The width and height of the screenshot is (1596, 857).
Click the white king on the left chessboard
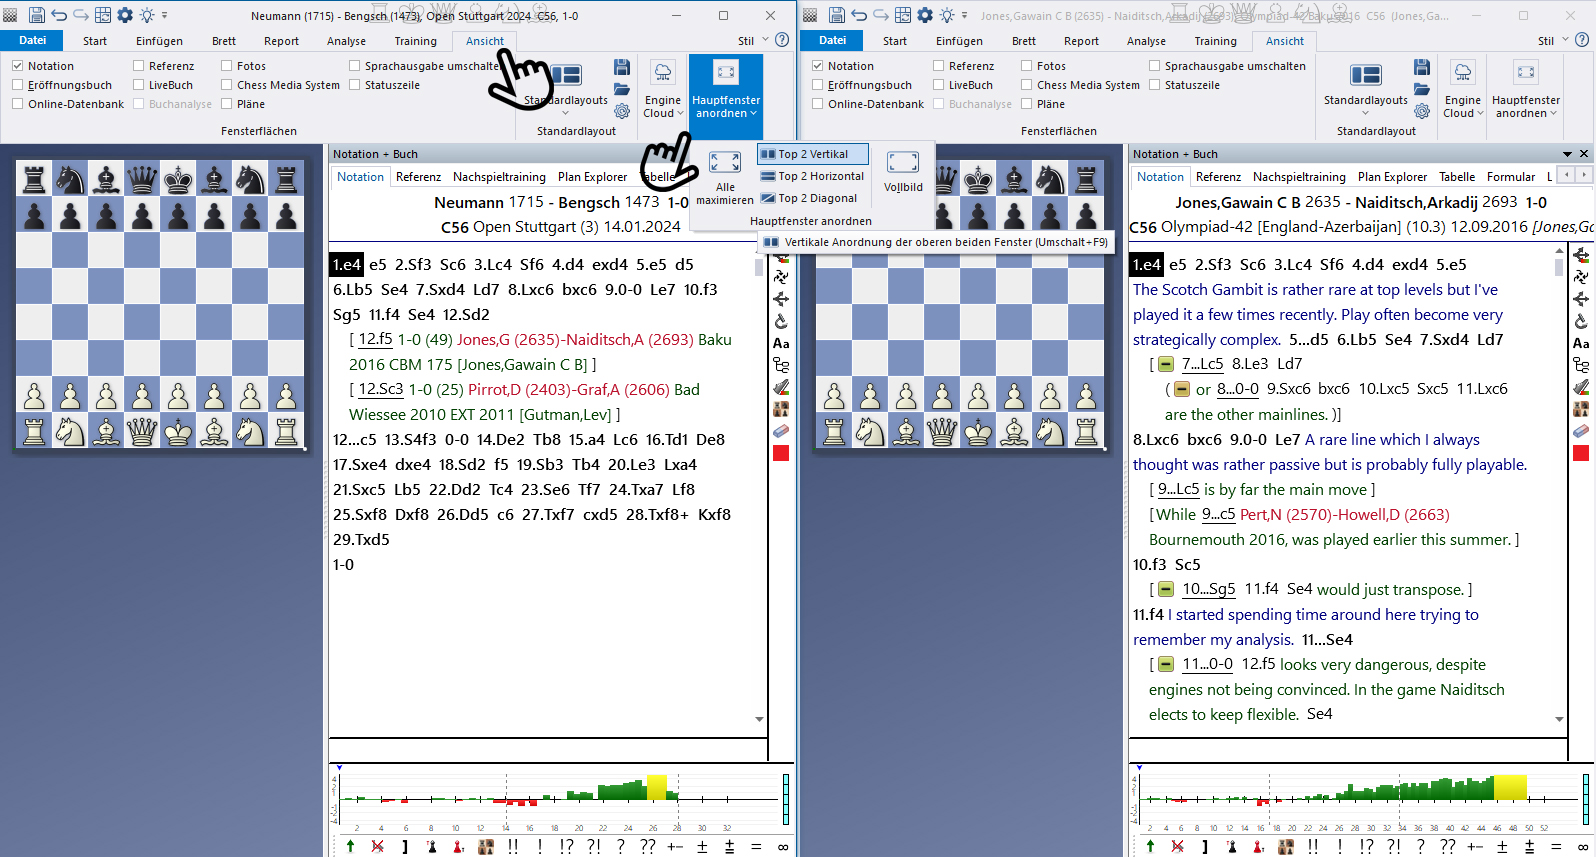[x=178, y=431]
